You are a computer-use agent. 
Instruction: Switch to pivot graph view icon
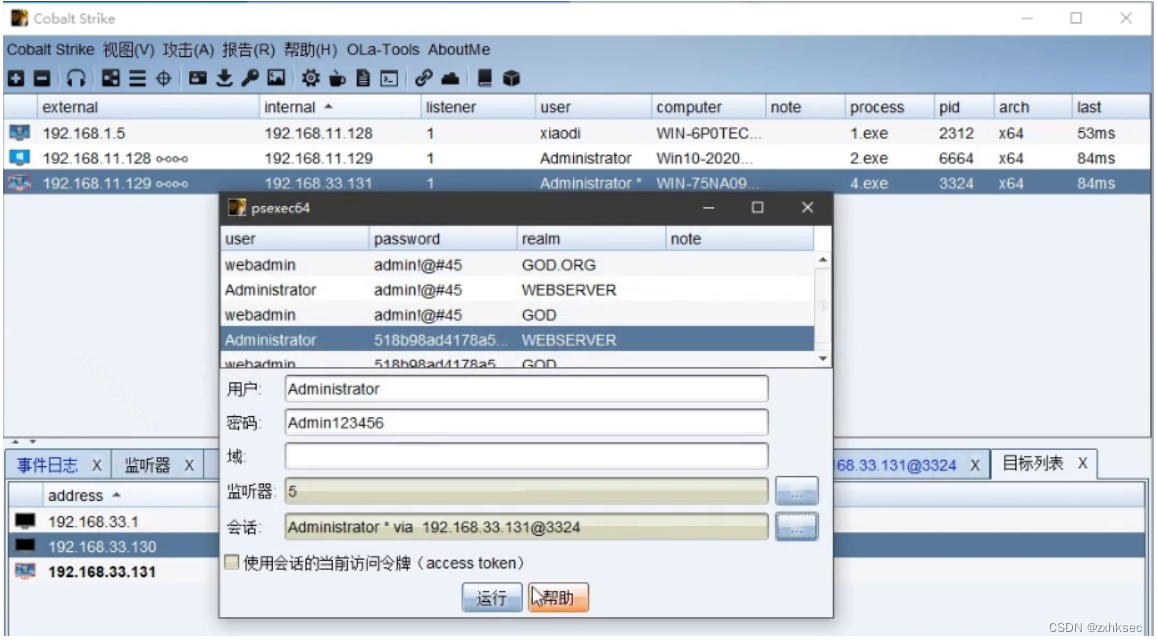[x=110, y=76]
